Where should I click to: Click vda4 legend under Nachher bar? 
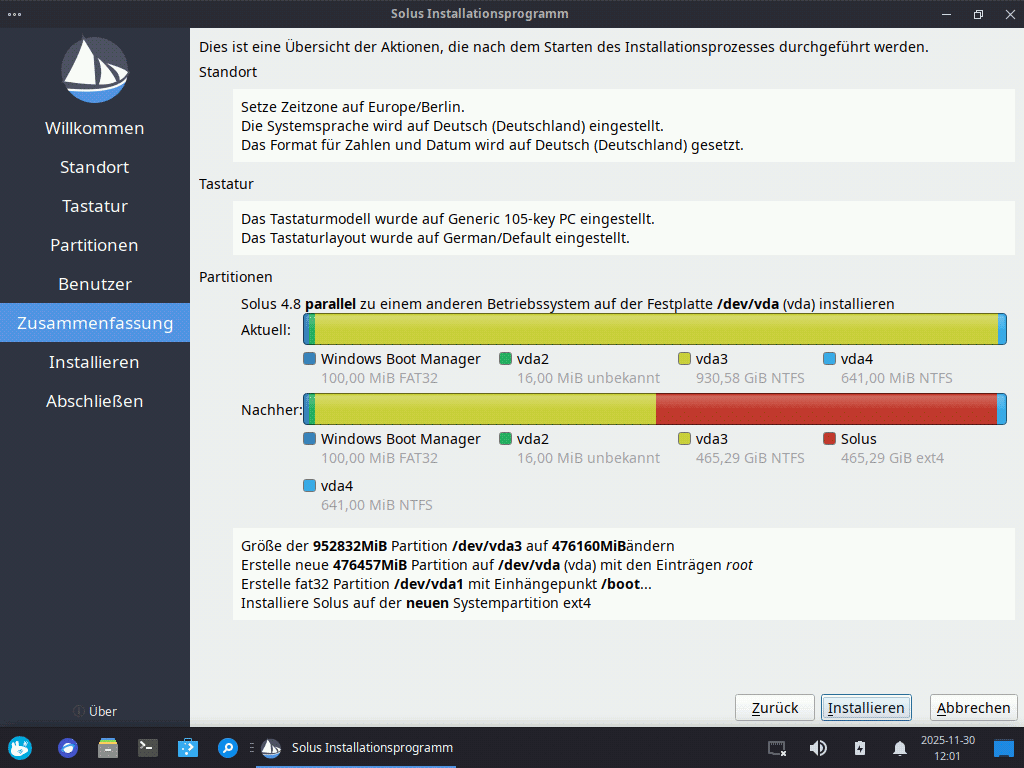368,495
